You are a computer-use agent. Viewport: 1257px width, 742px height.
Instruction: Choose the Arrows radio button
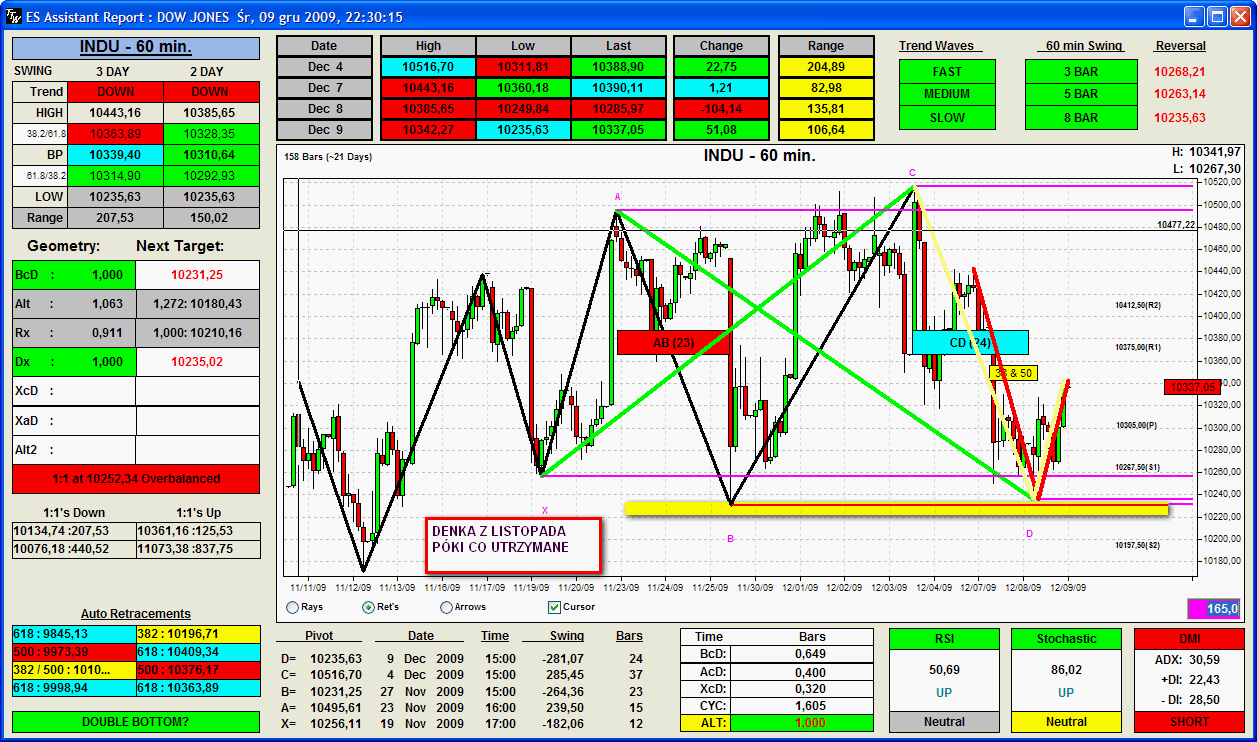pos(446,607)
